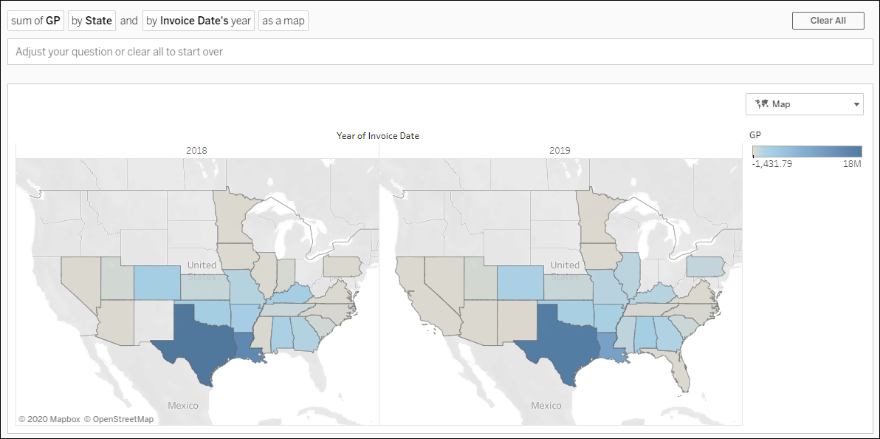Click the 2018 column header
880x439 pixels.
click(197, 149)
